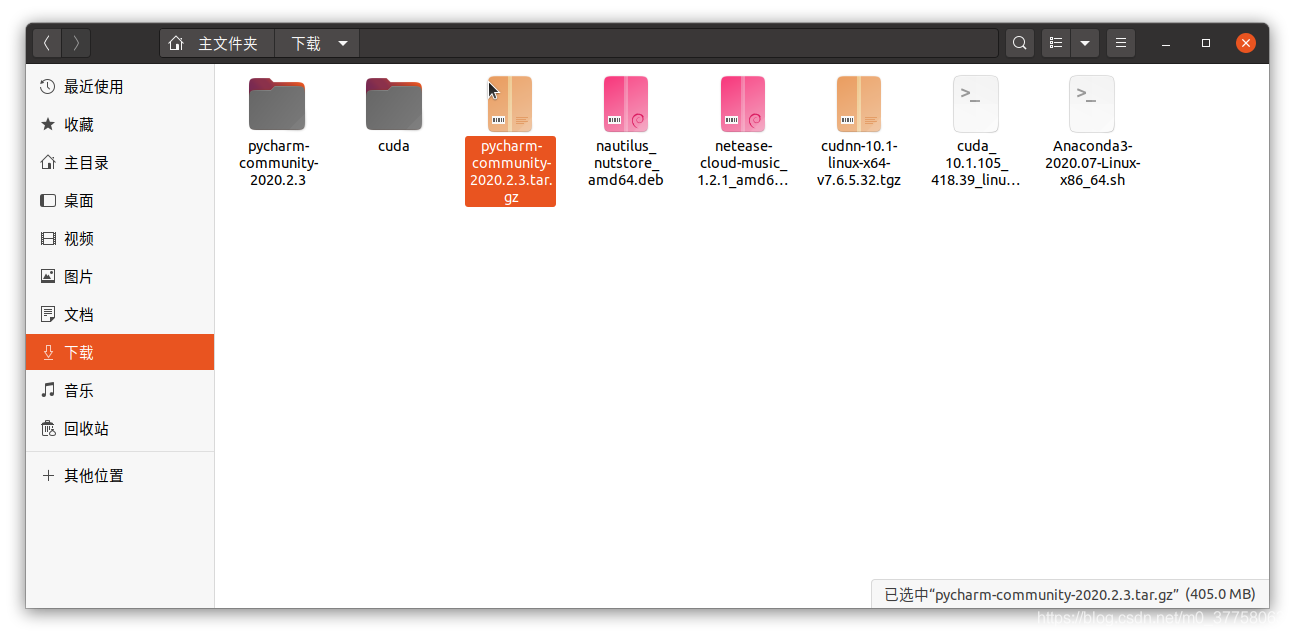Open 收藏 in the sidebar
The image size is (1295, 637).
120,125
